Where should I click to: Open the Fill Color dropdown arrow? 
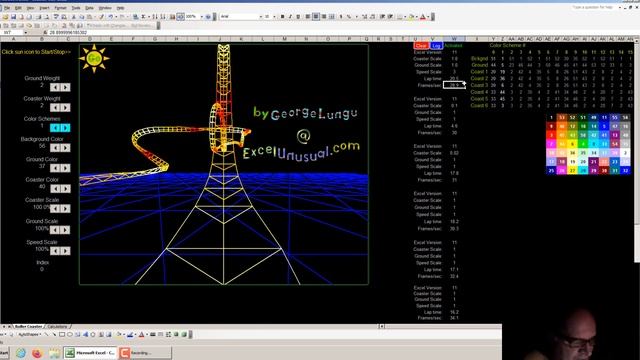click(x=417, y=17)
